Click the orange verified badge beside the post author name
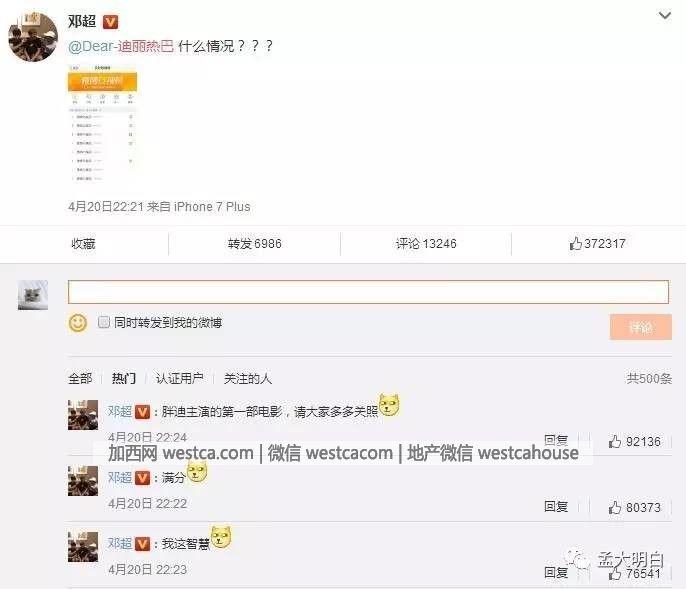The width and height of the screenshot is (686, 589). 110,21
